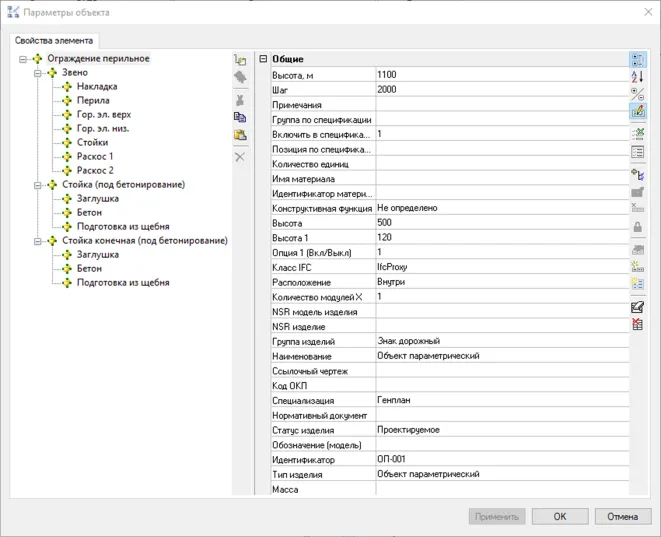
Task: Collapse the Звено tree branch
Action: 38,73
